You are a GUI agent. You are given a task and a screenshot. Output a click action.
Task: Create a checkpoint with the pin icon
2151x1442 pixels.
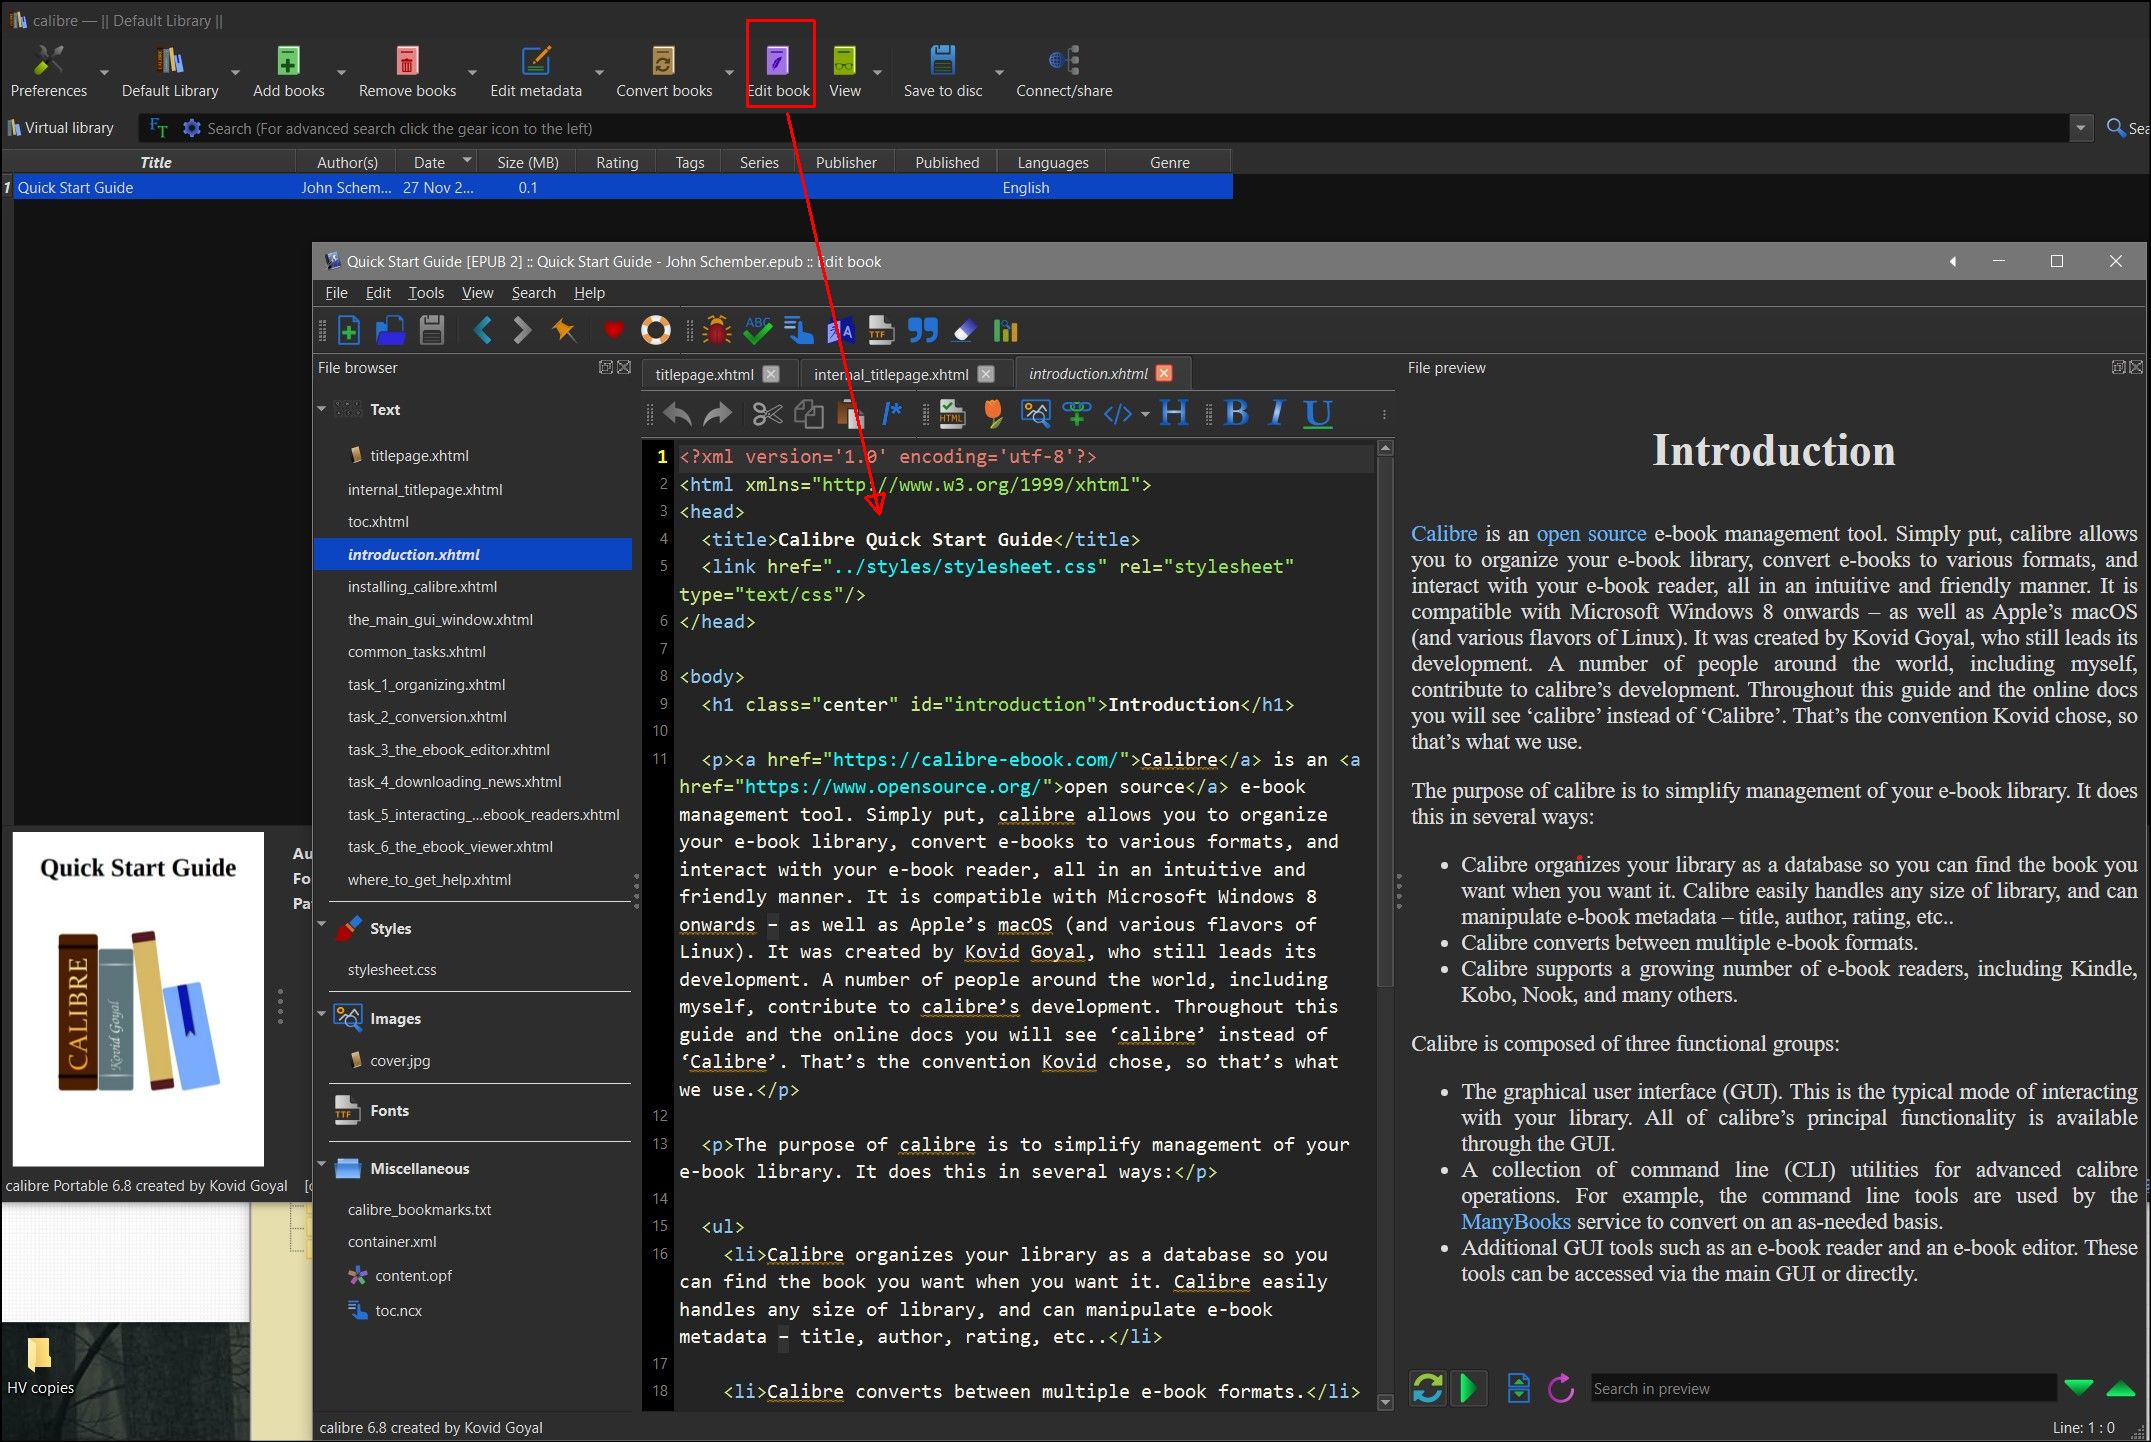[x=564, y=331]
